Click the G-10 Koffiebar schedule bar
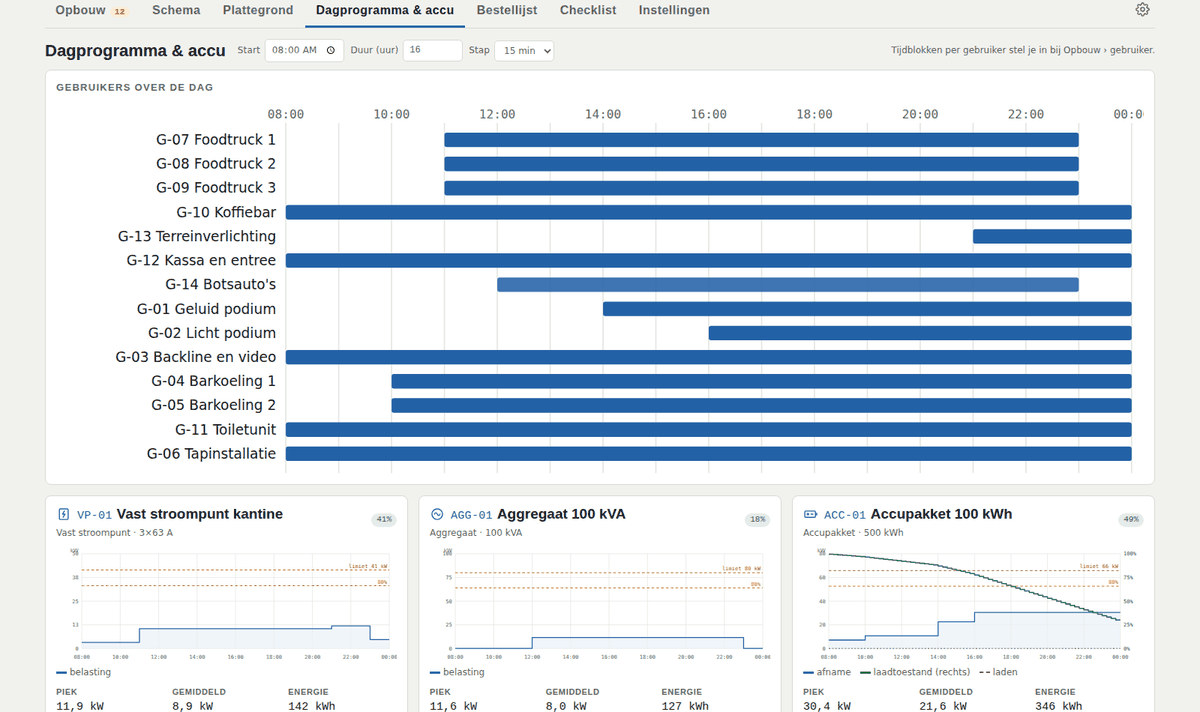 pyautogui.click(x=709, y=212)
